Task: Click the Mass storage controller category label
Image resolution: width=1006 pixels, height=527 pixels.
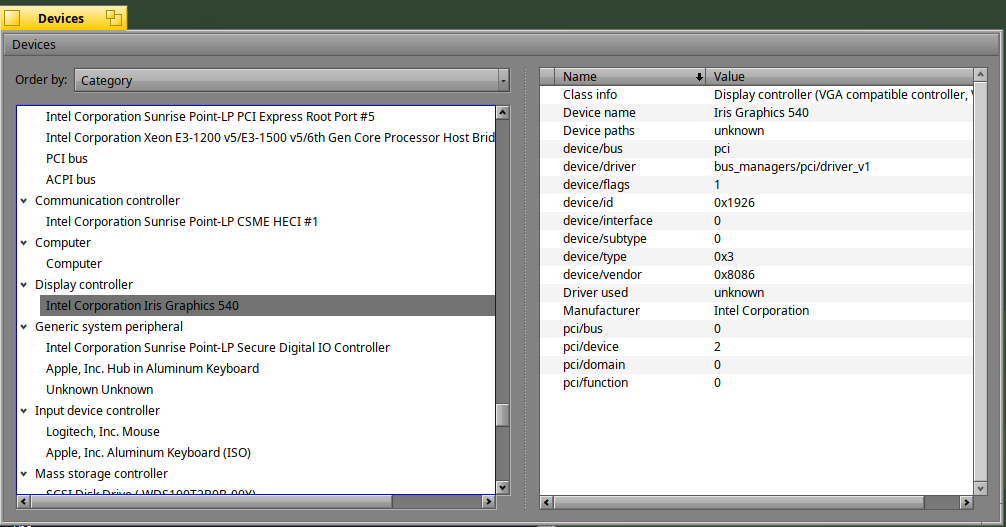Action: [x=101, y=474]
